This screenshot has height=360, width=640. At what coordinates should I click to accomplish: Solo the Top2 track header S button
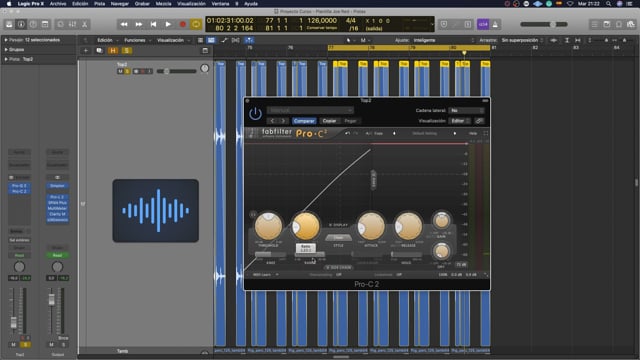[x=127, y=71]
